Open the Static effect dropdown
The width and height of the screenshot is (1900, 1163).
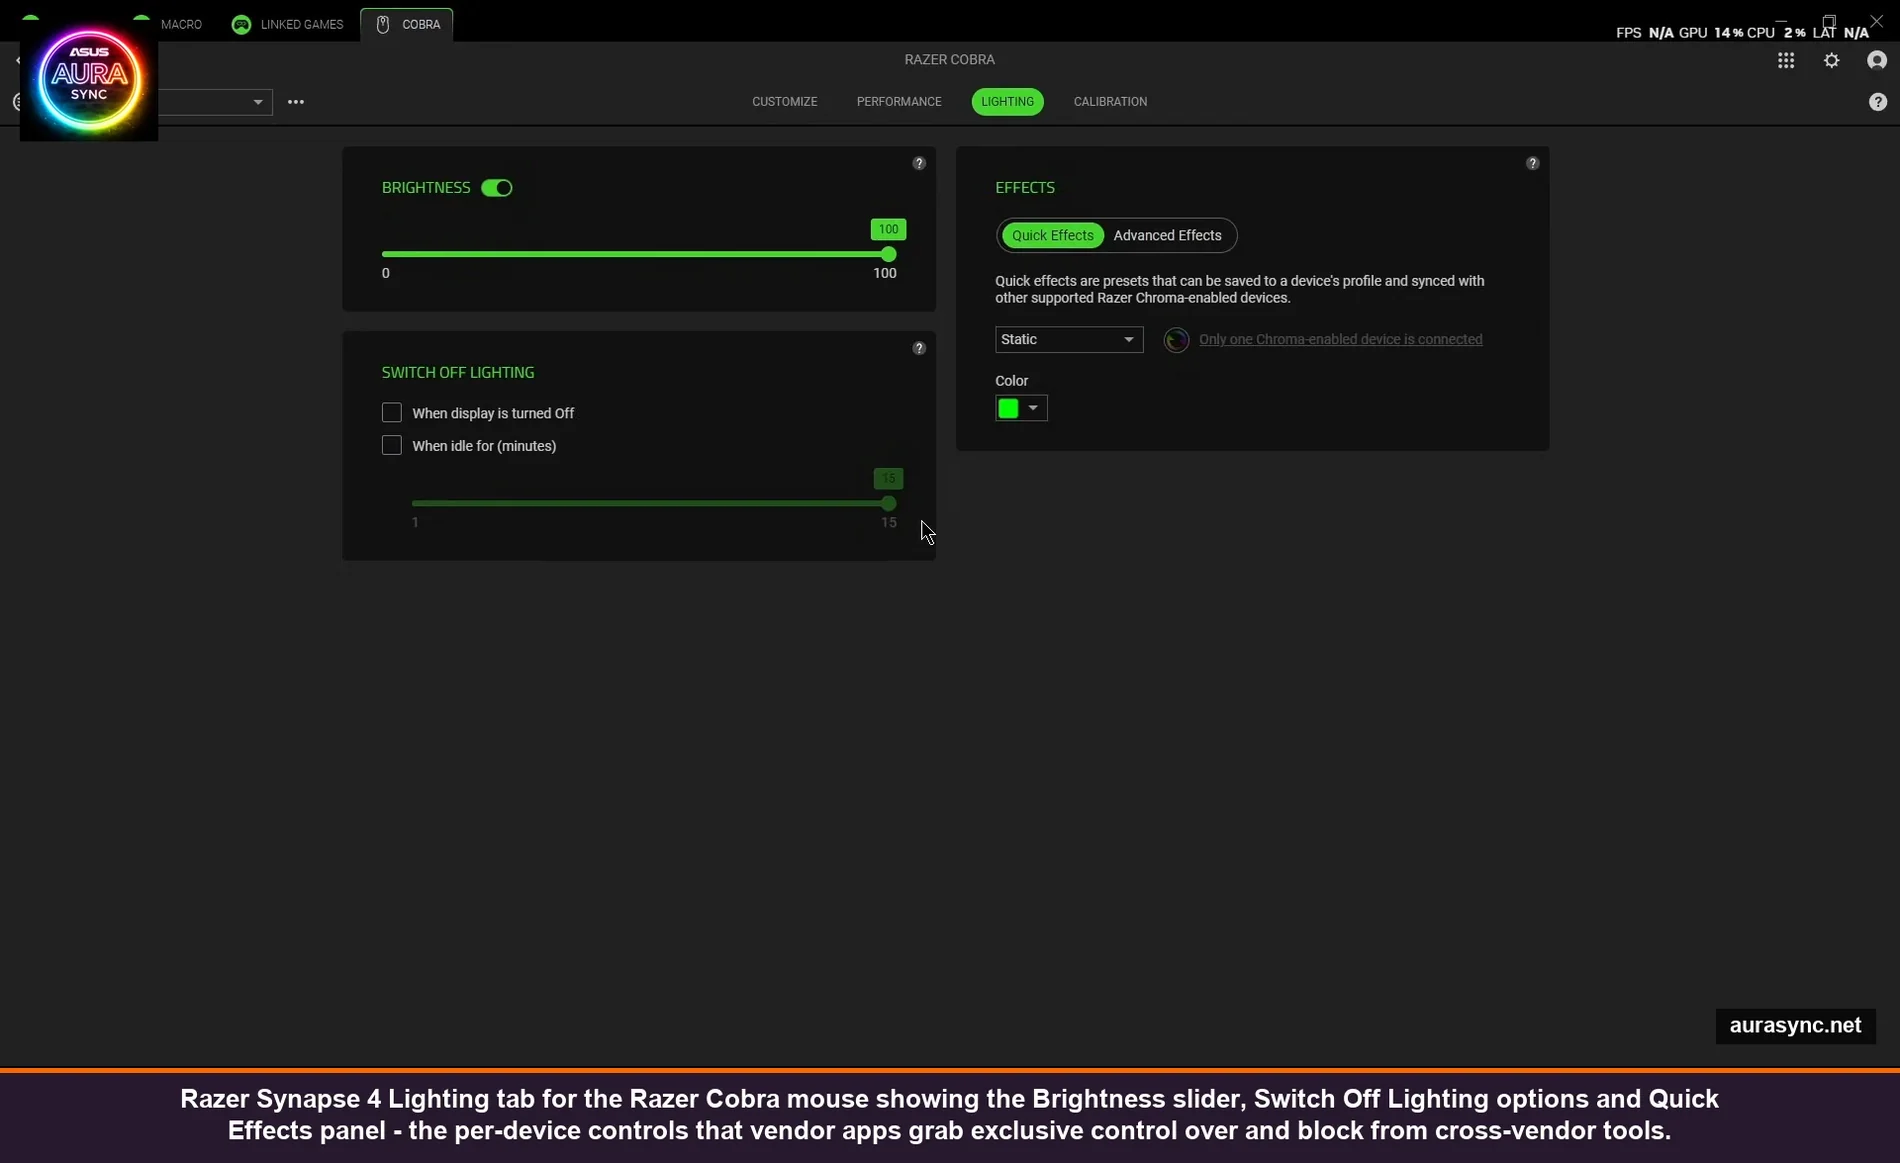(1067, 339)
